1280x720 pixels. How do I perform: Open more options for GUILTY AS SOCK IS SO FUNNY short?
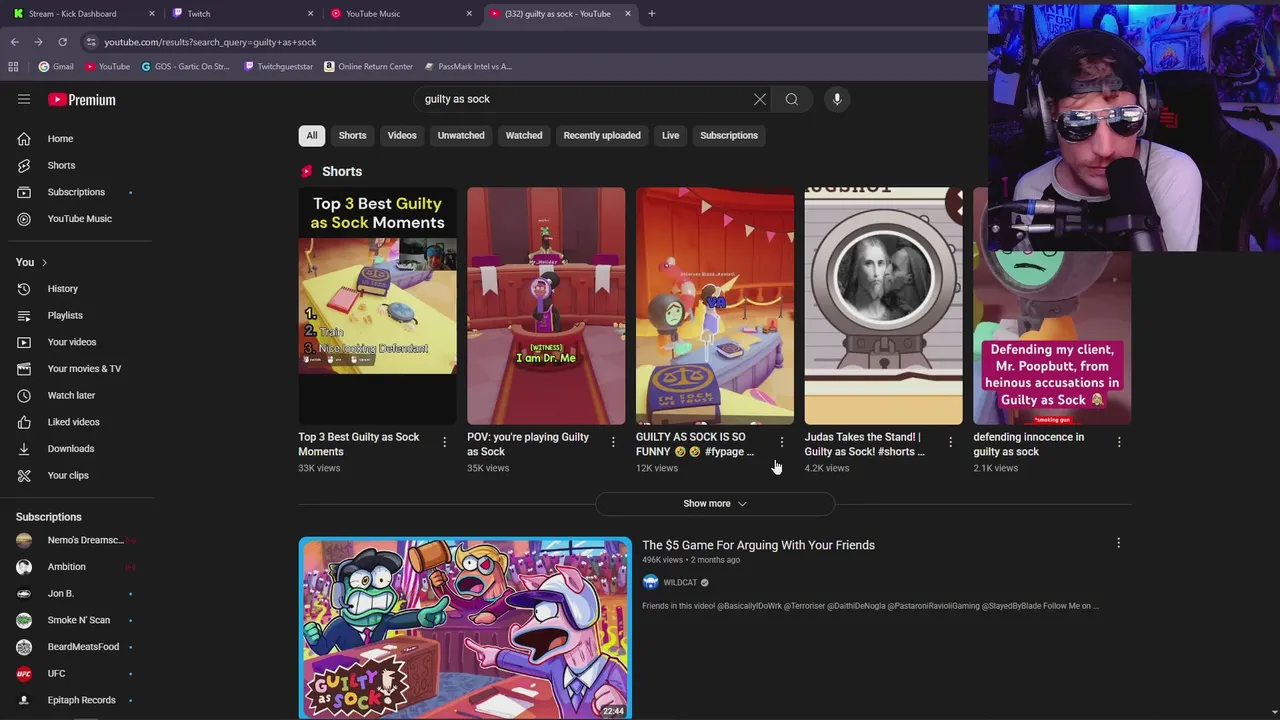782,442
